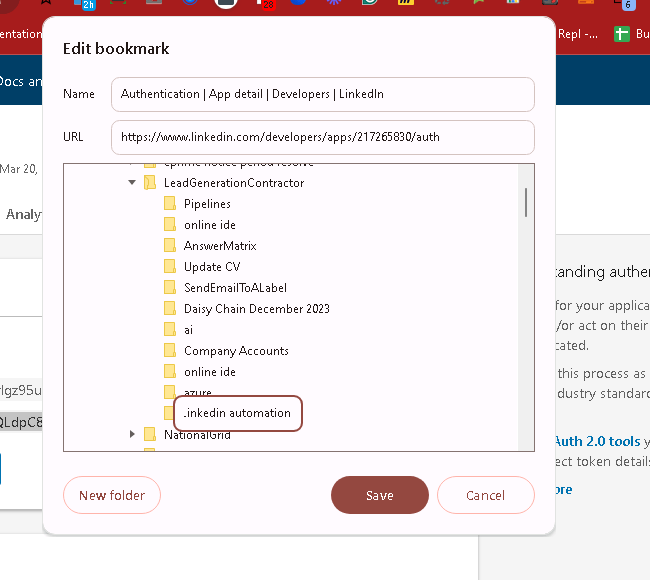Open the Repl bookmark in bookmarks bar

pyautogui.click(x=578, y=34)
